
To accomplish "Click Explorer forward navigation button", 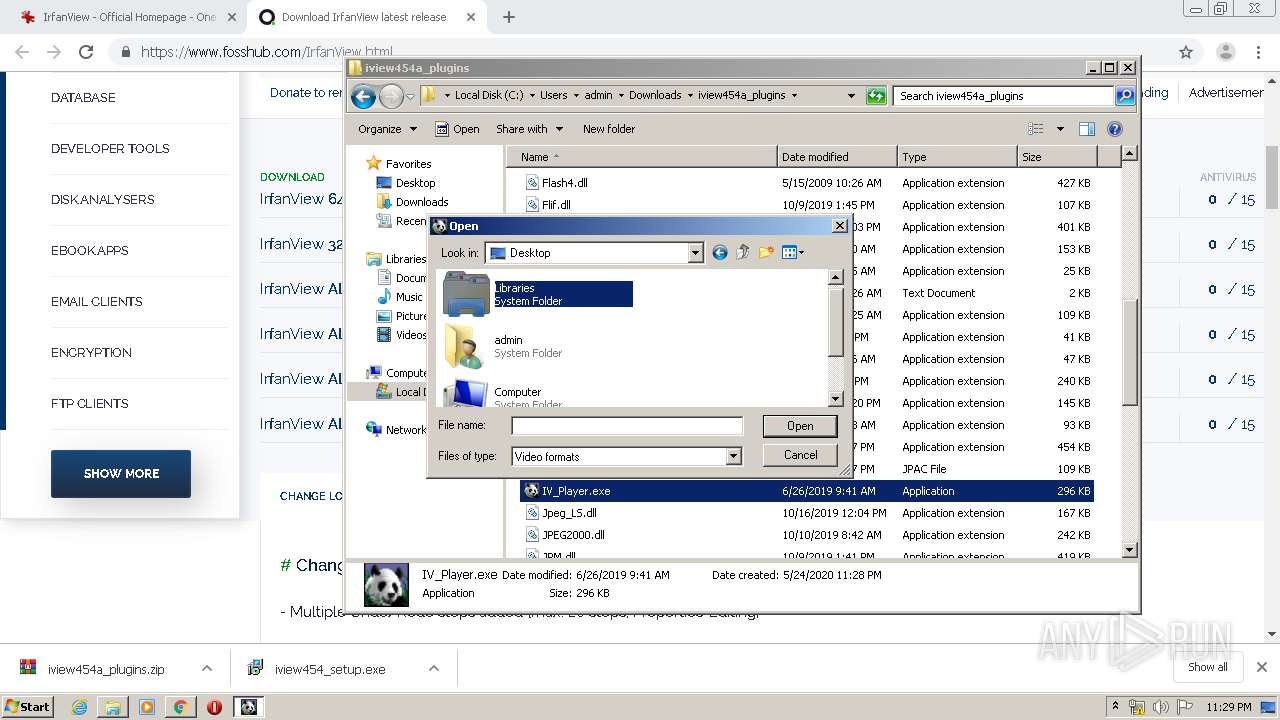I will coord(391,96).
